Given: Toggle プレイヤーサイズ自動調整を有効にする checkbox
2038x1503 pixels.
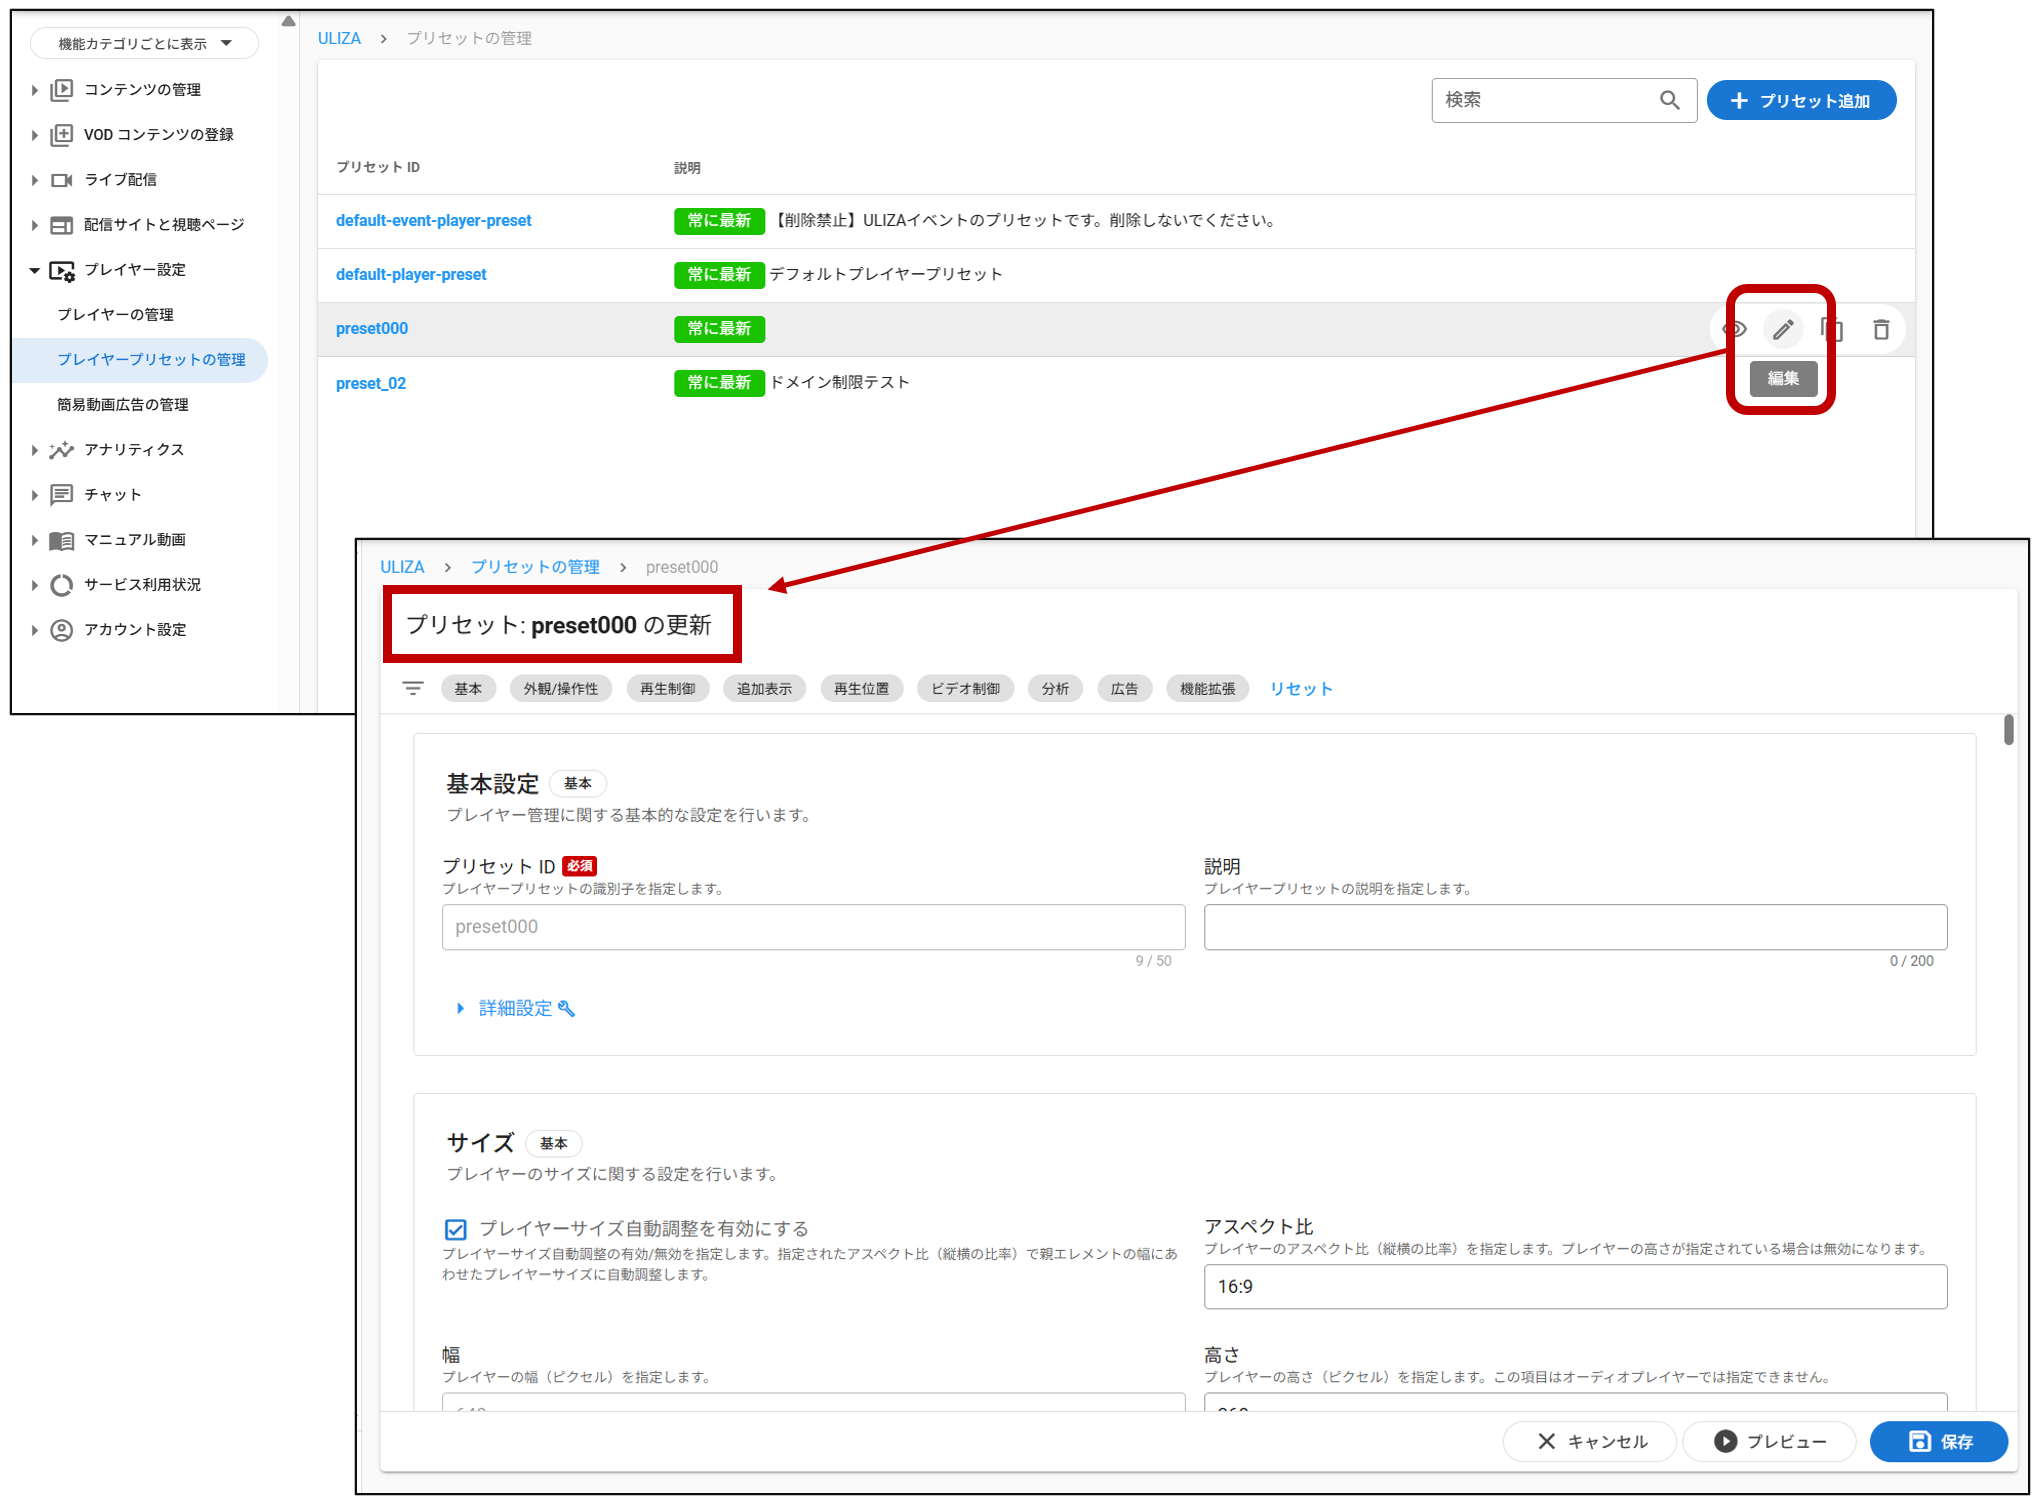Looking at the screenshot, I should (456, 1229).
